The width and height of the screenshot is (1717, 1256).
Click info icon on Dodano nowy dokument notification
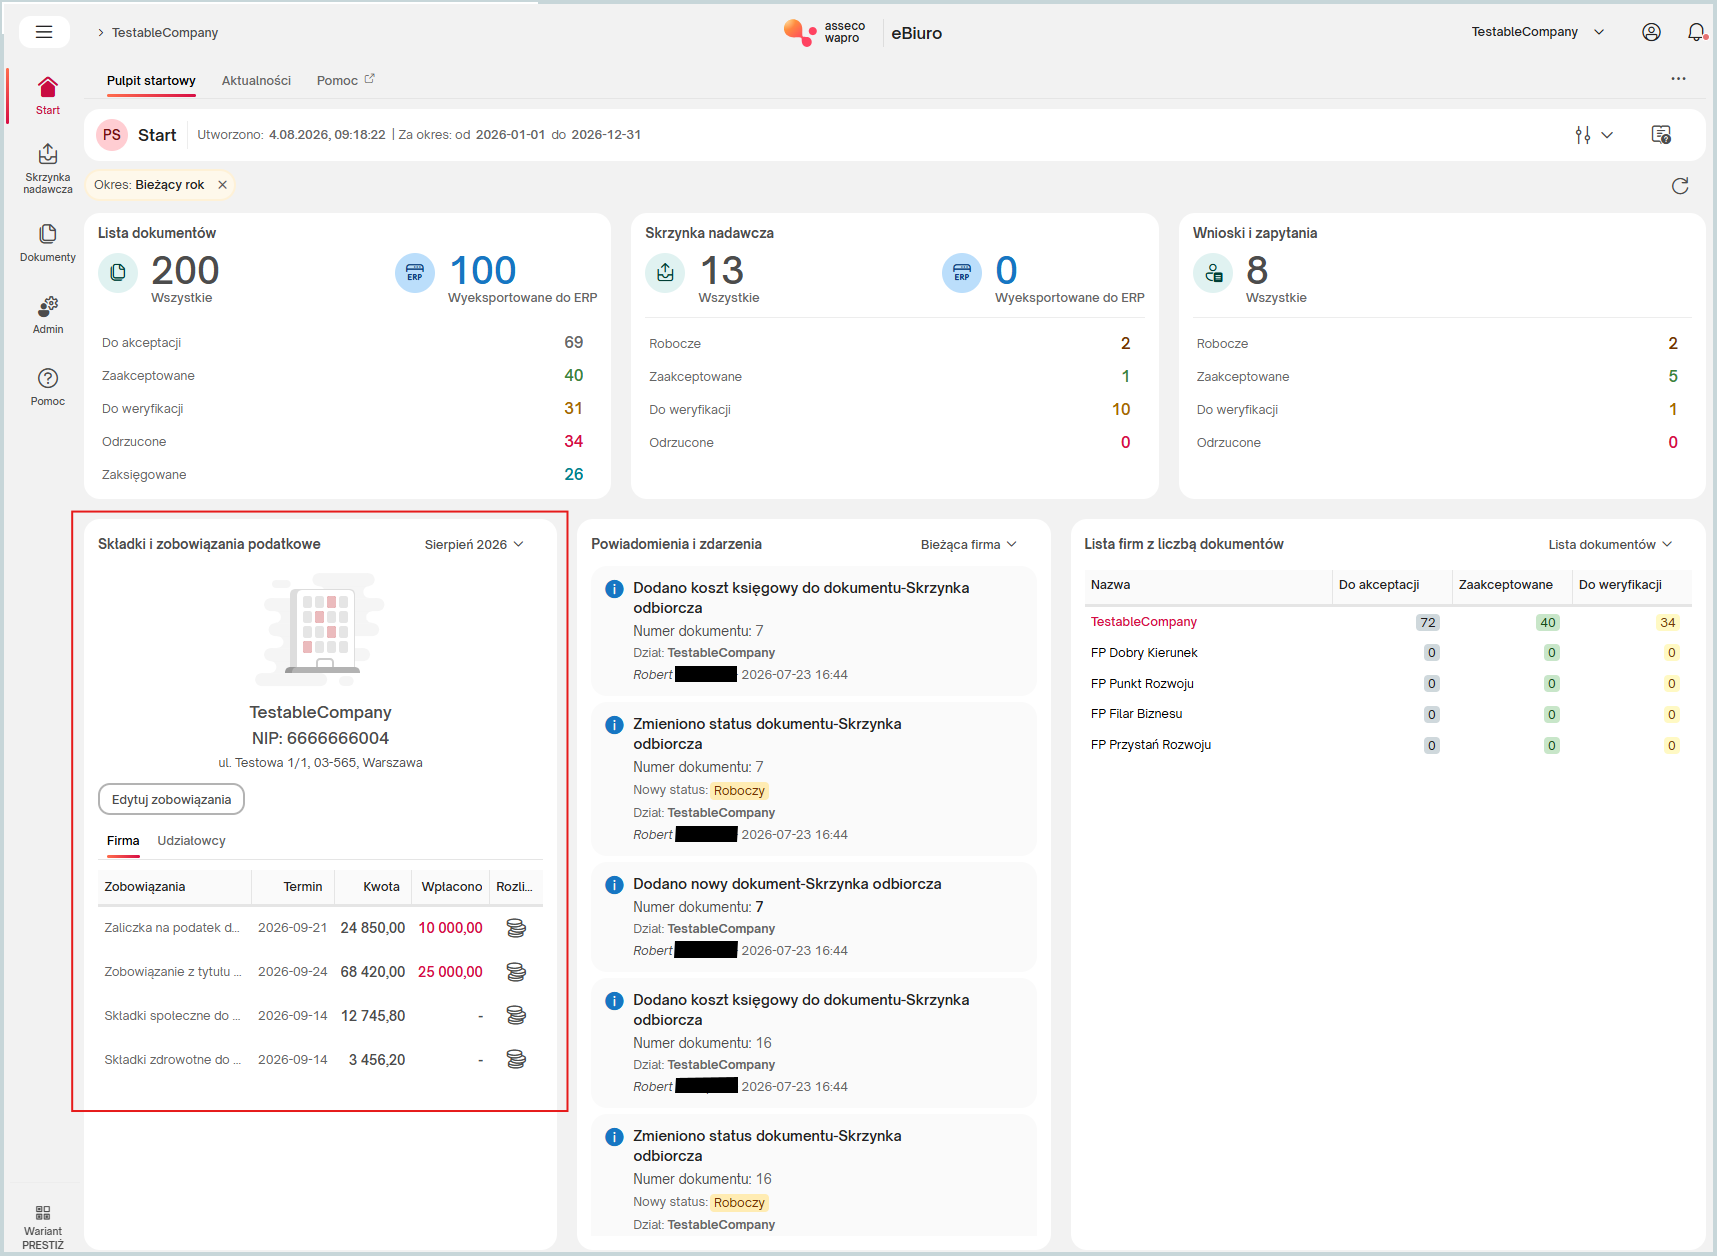point(615,885)
